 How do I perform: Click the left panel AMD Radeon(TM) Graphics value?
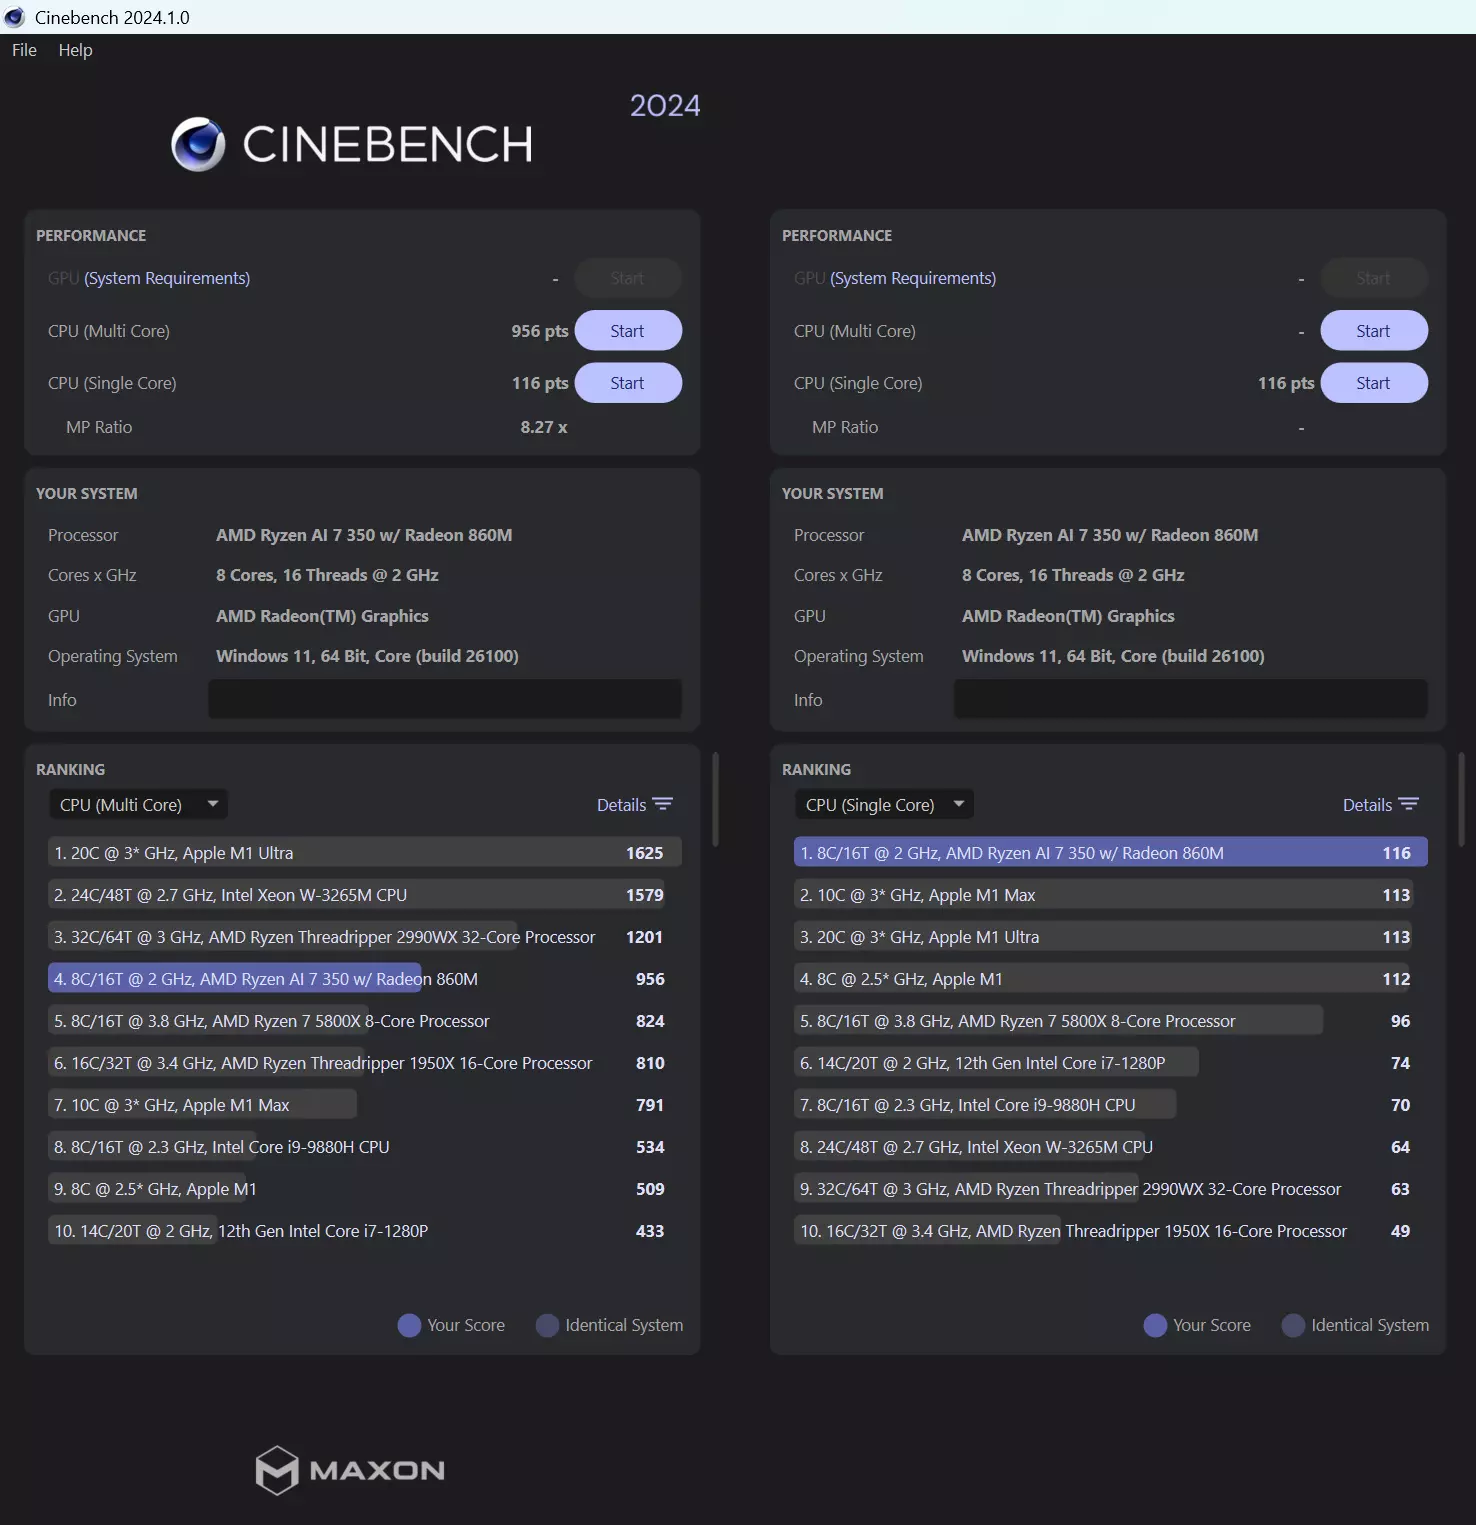pos(322,616)
